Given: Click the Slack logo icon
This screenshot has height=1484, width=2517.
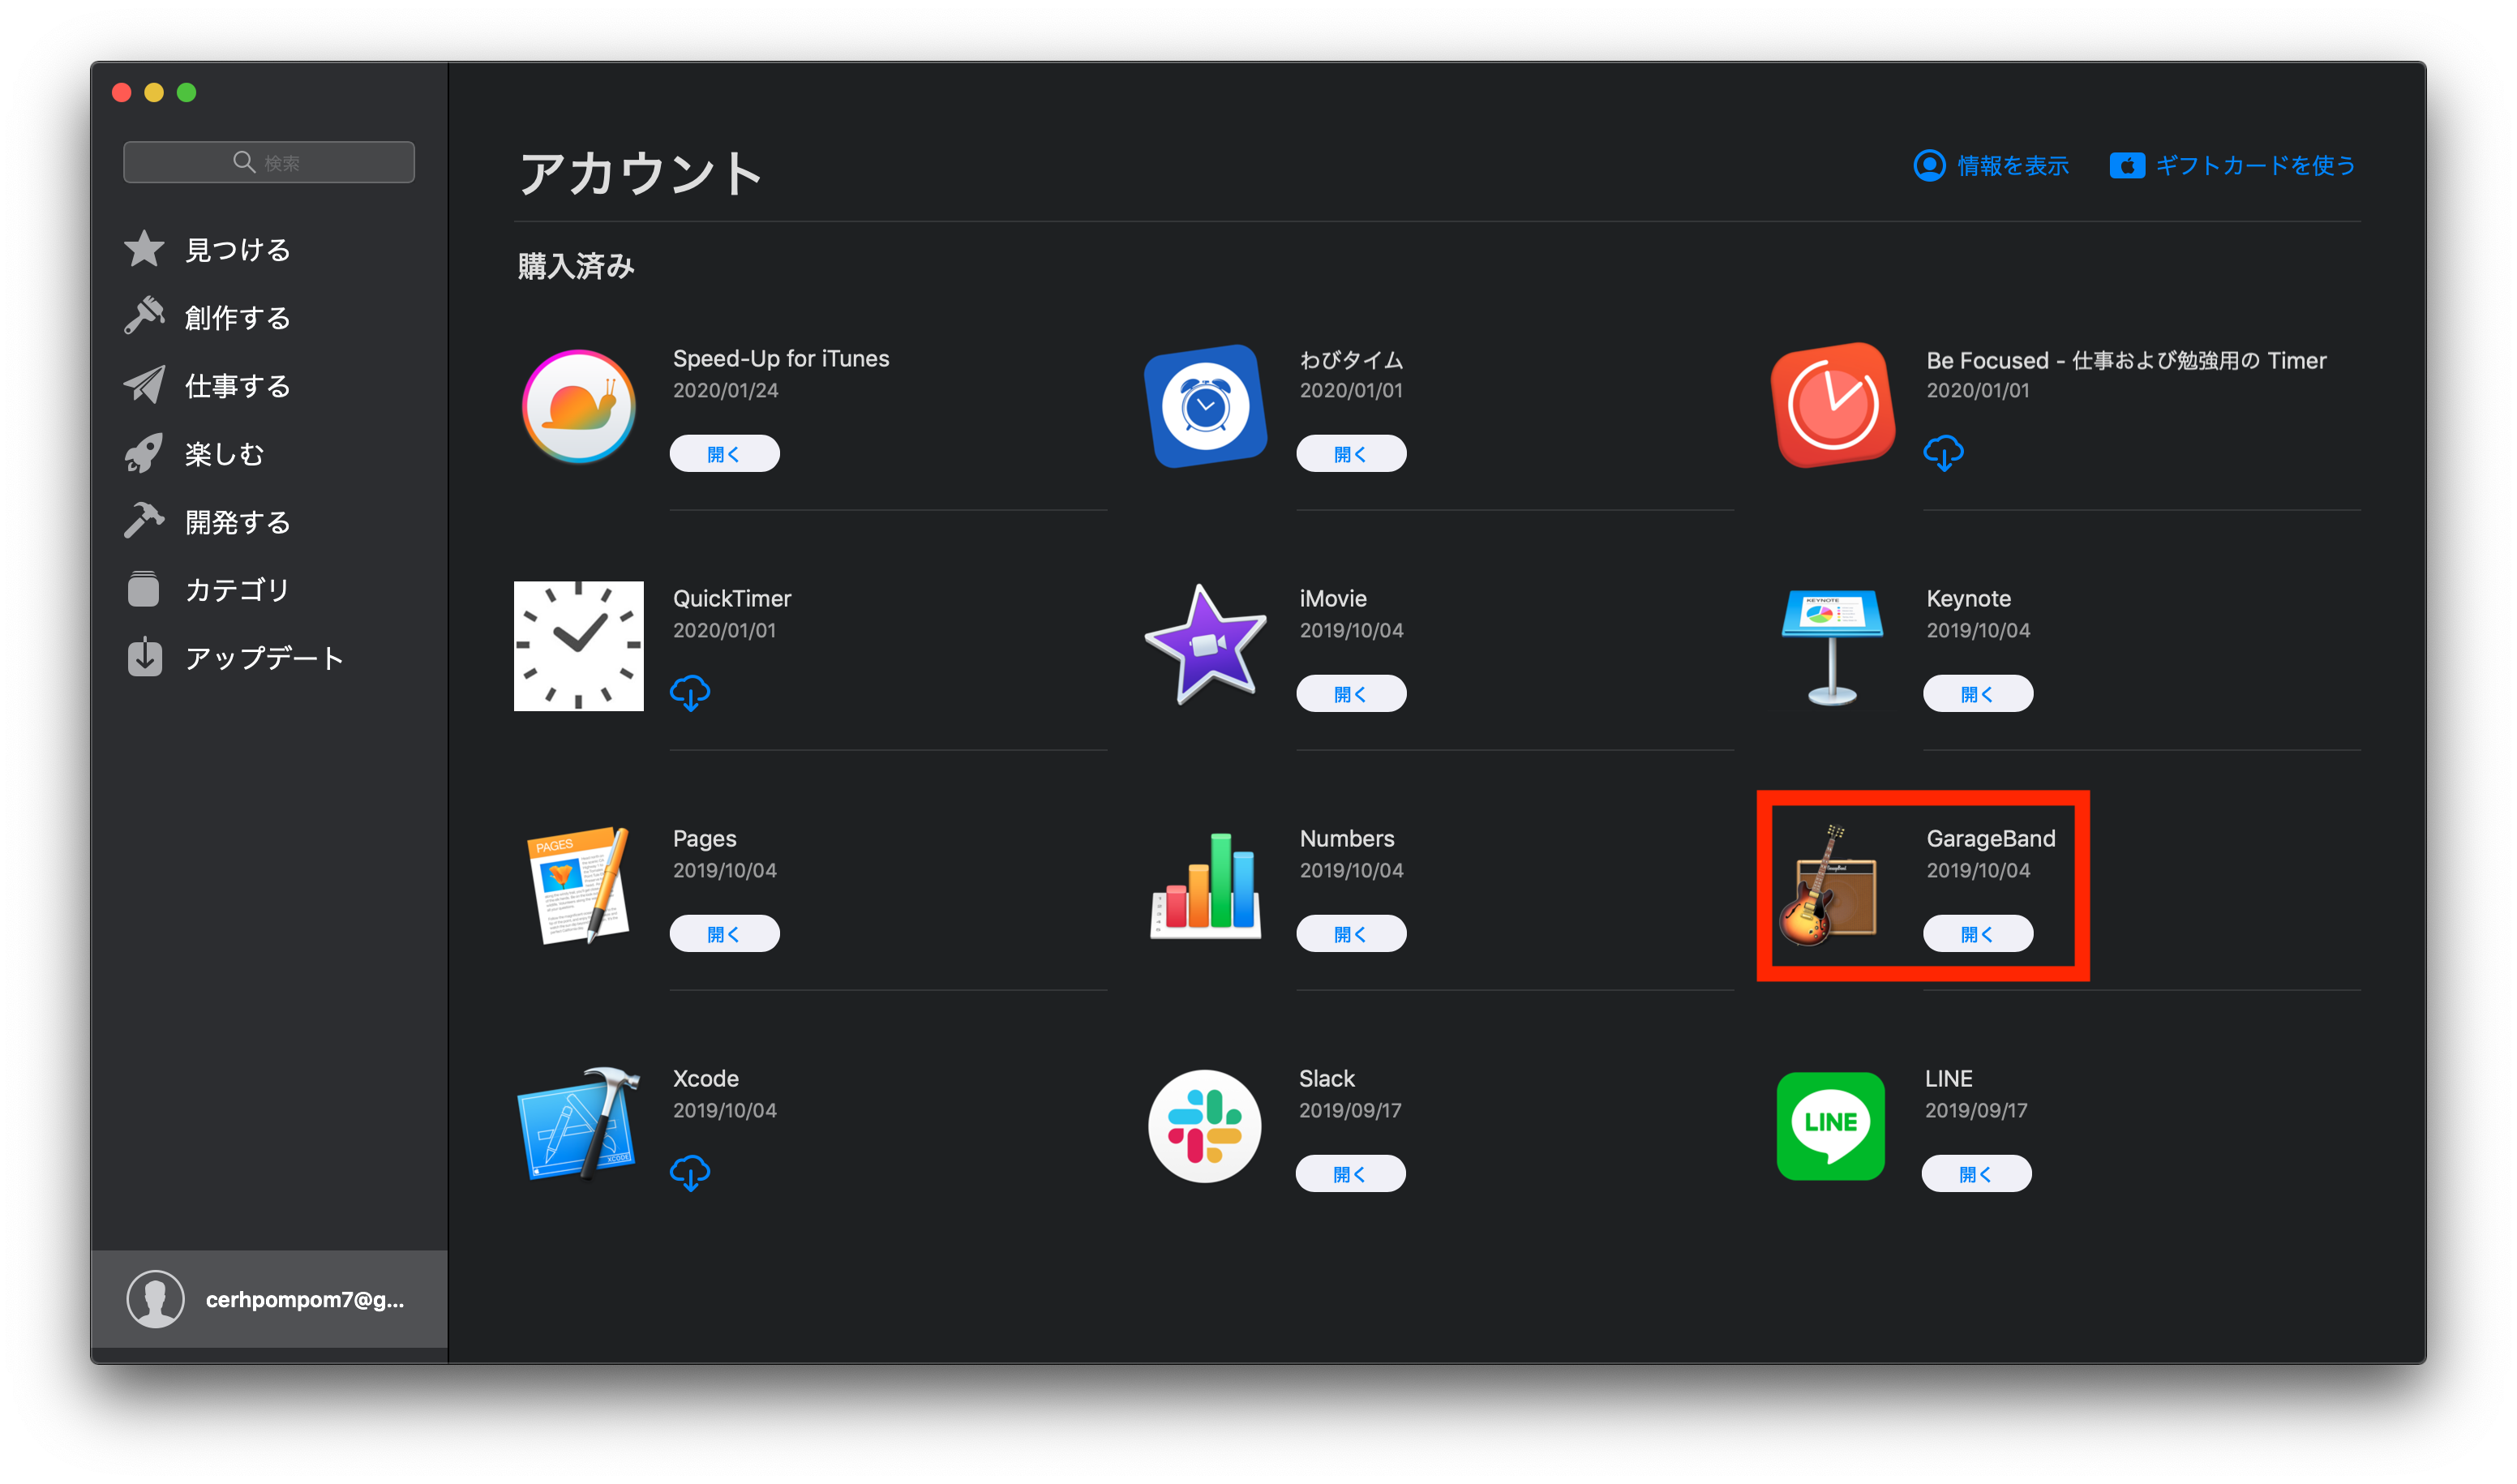Looking at the screenshot, I should pos(1205,1126).
